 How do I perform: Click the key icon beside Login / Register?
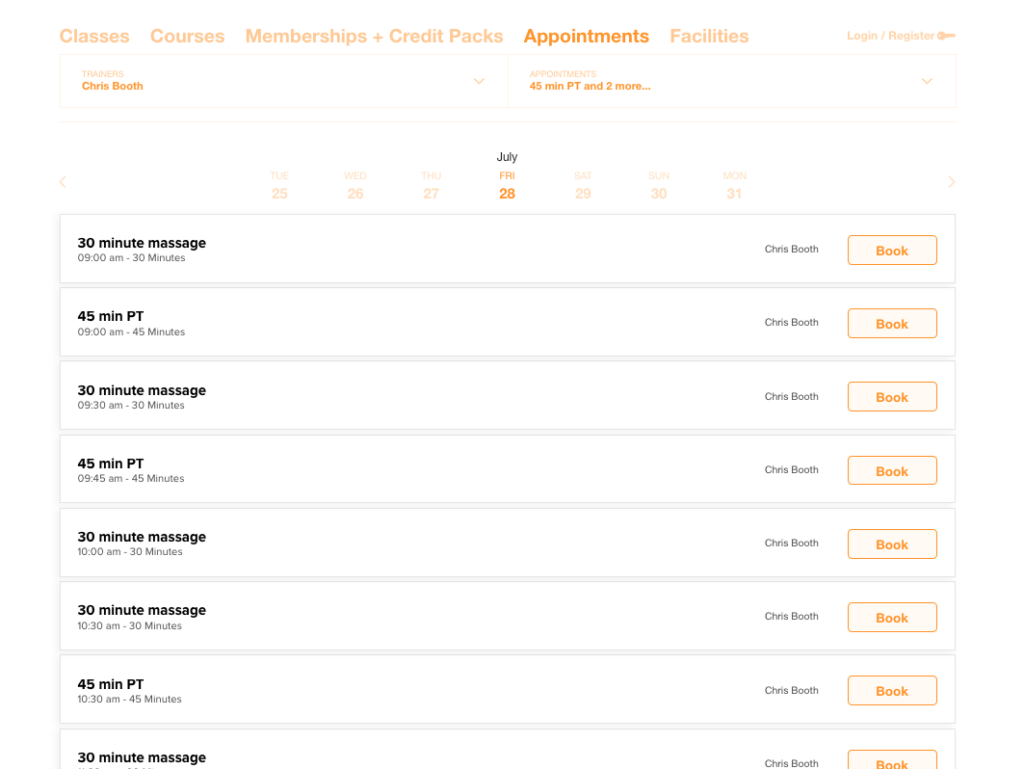coord(946,36)
